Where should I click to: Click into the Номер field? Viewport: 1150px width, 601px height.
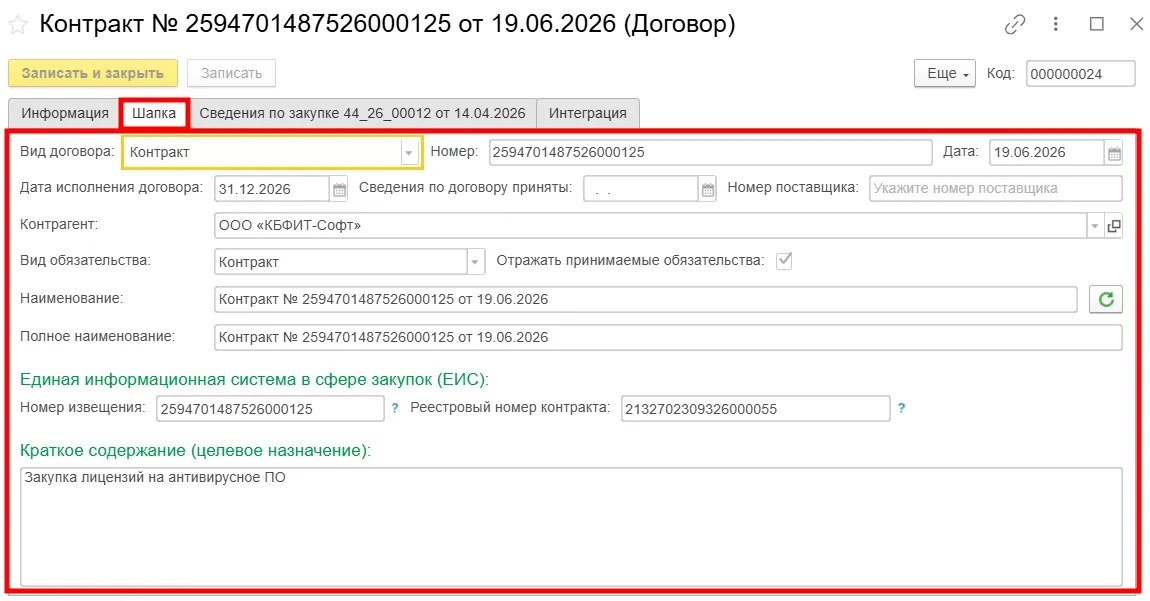click(710, 153)
